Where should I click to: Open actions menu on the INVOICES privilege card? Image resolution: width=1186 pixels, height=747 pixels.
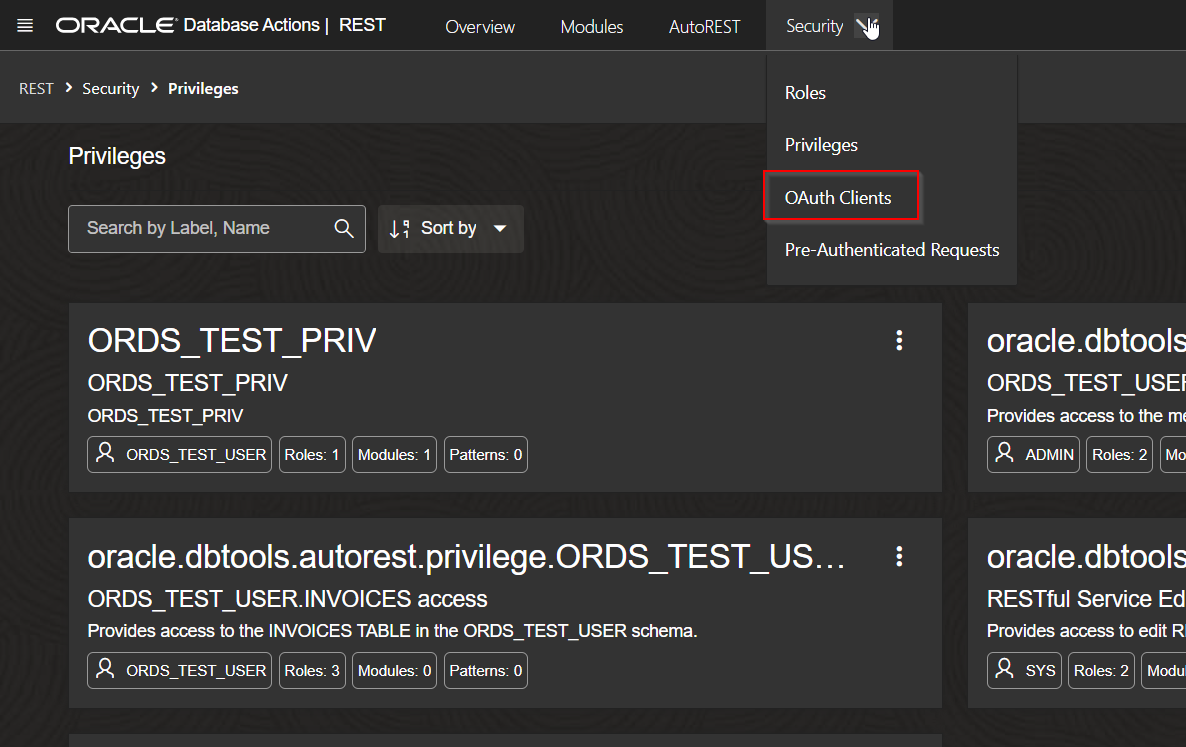coord(898,556)
